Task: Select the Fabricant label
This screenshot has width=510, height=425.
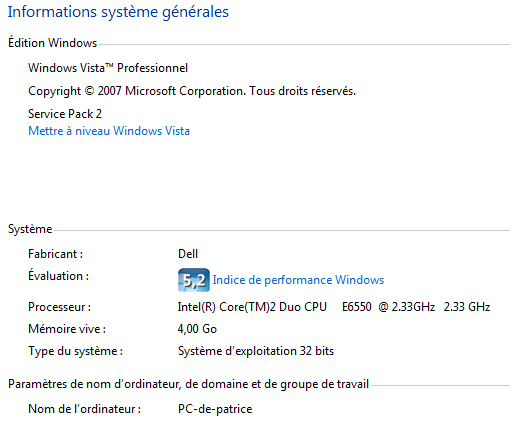Action: [x=55, y=254]
